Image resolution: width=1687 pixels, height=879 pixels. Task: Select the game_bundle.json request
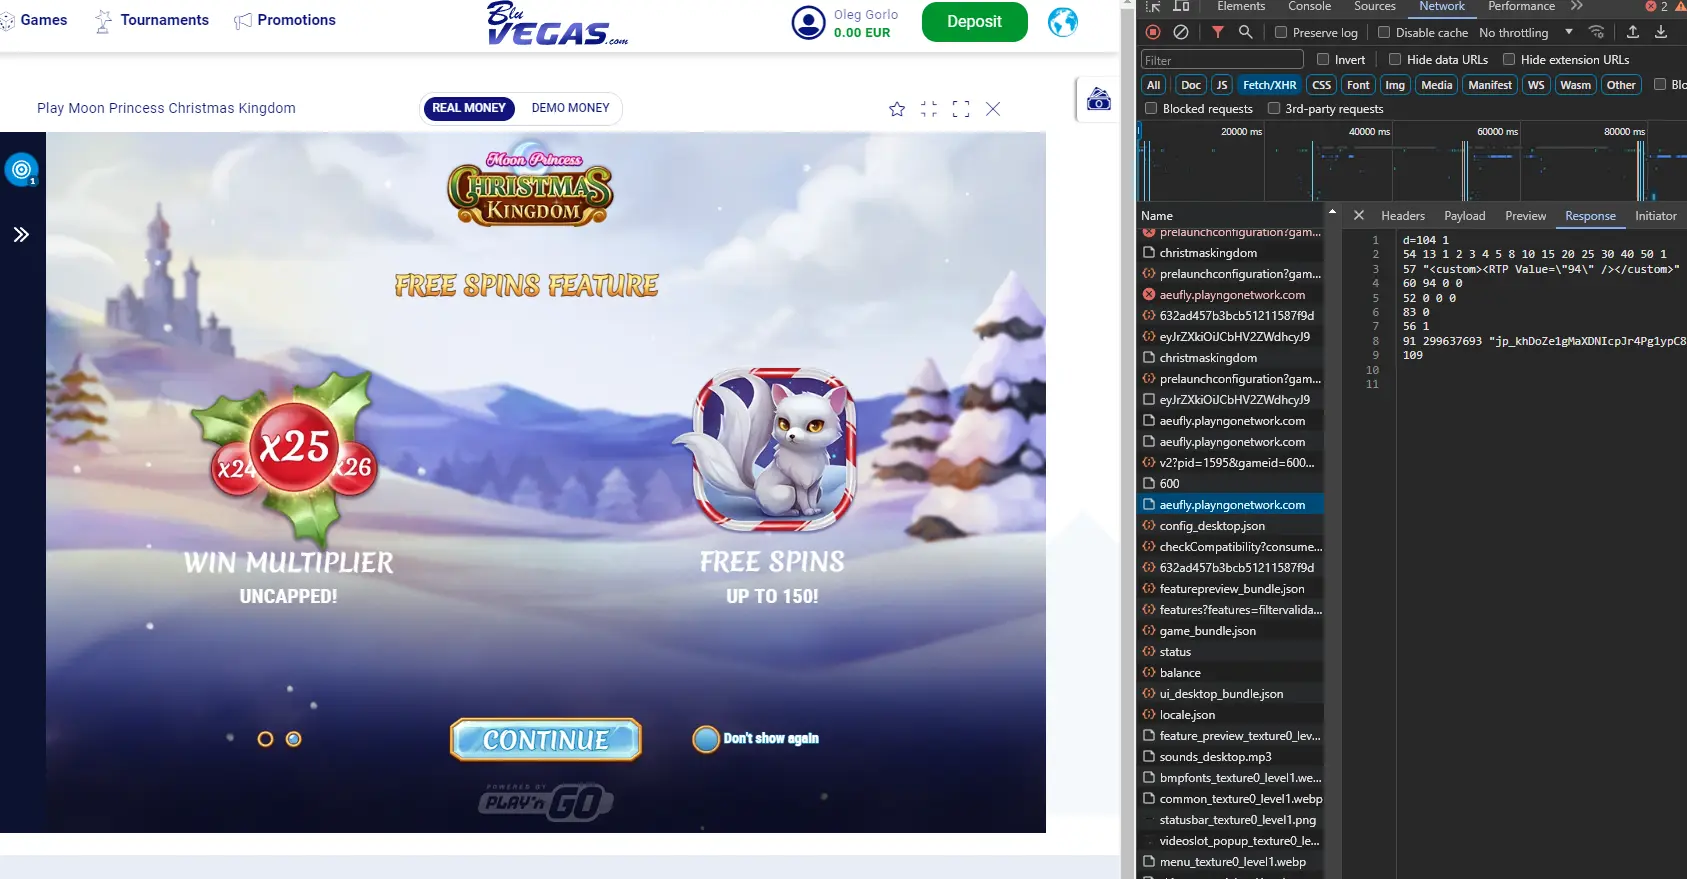tap(1232, 631)
